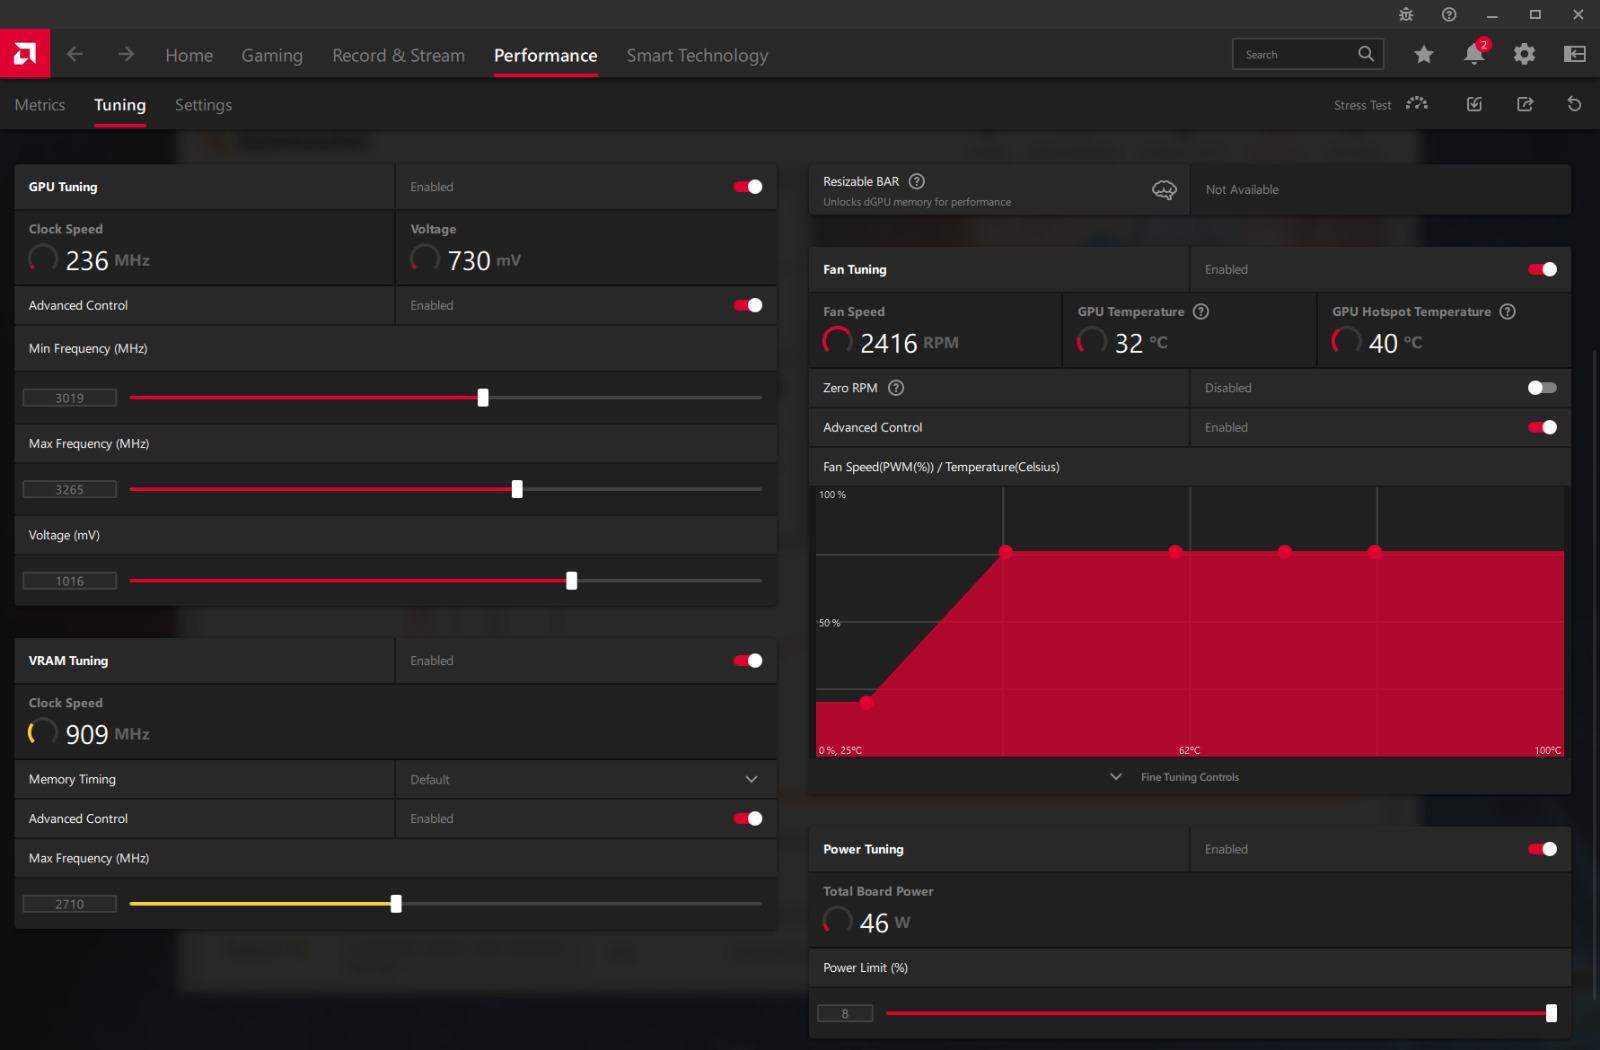Open the Home tab
This screenshot has width=1600, height=1050.
tap(189, 55)
